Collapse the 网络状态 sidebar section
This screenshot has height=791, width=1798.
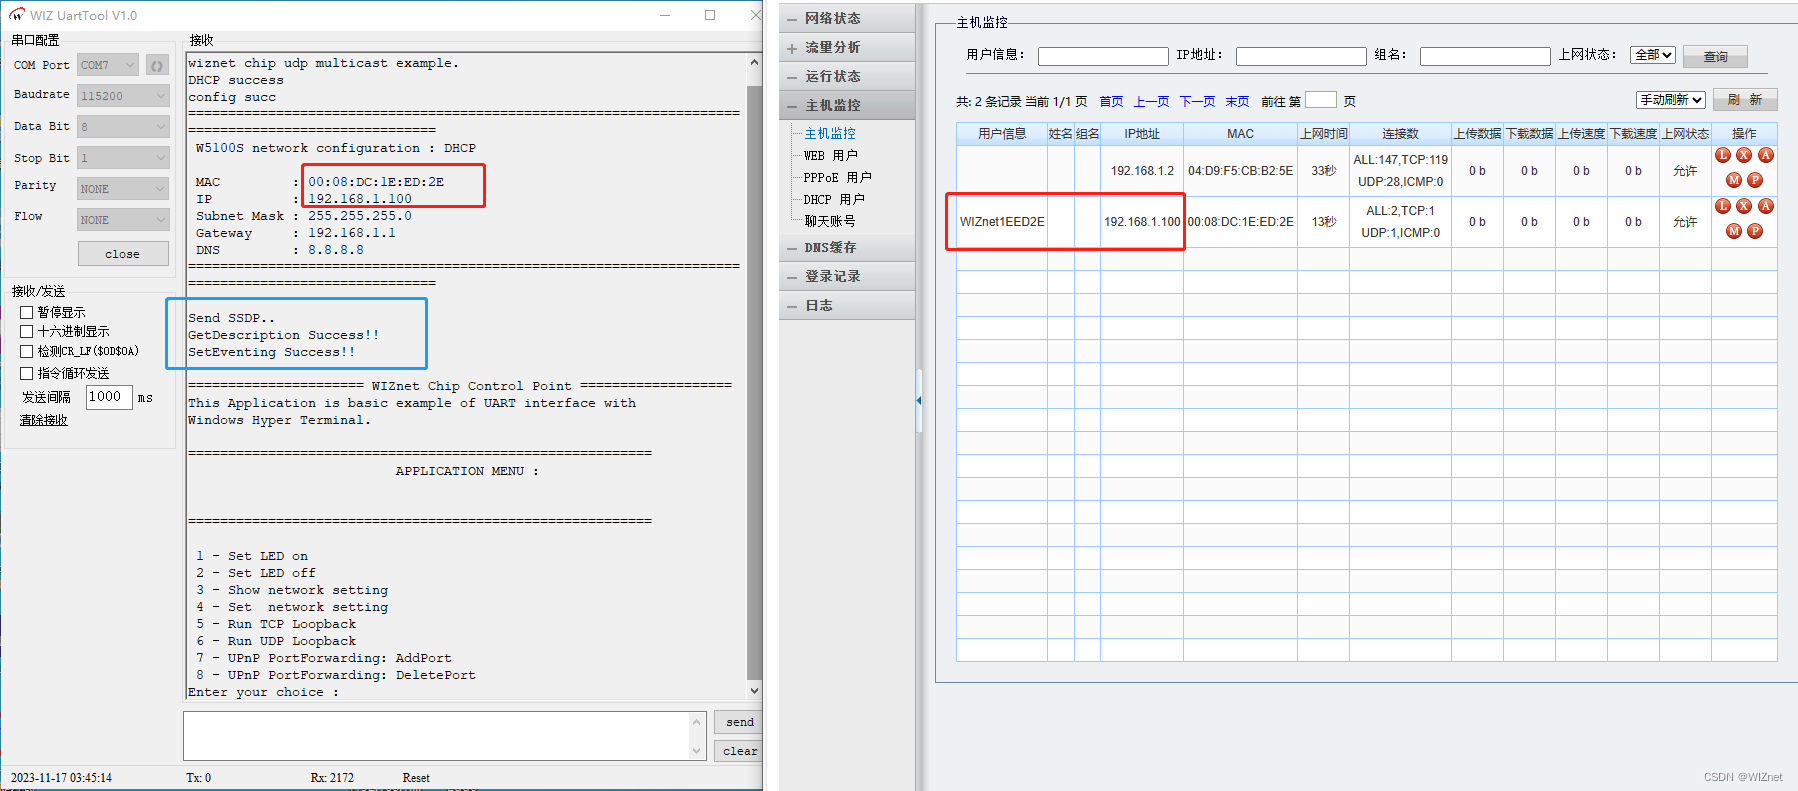(847, 18)
